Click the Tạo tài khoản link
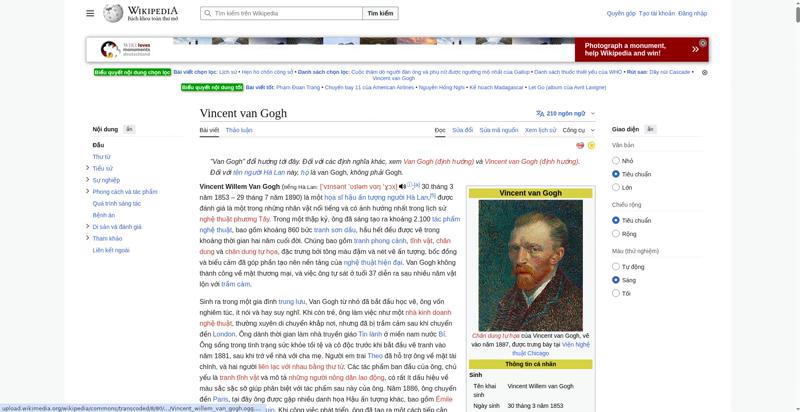Viewport: 800px width, 412px height. (x=657, y=13)
